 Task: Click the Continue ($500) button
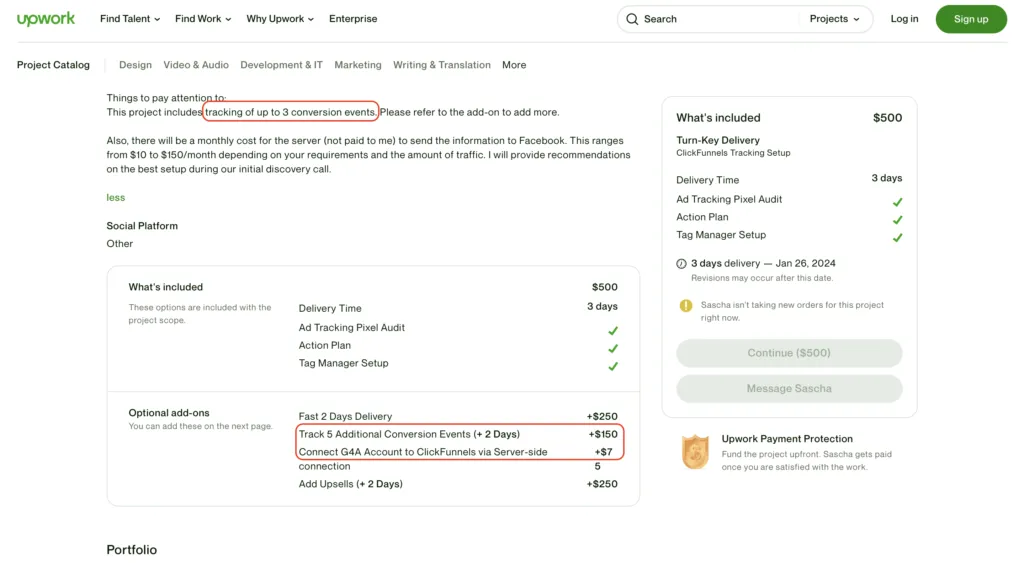click(x=789, y=353)
